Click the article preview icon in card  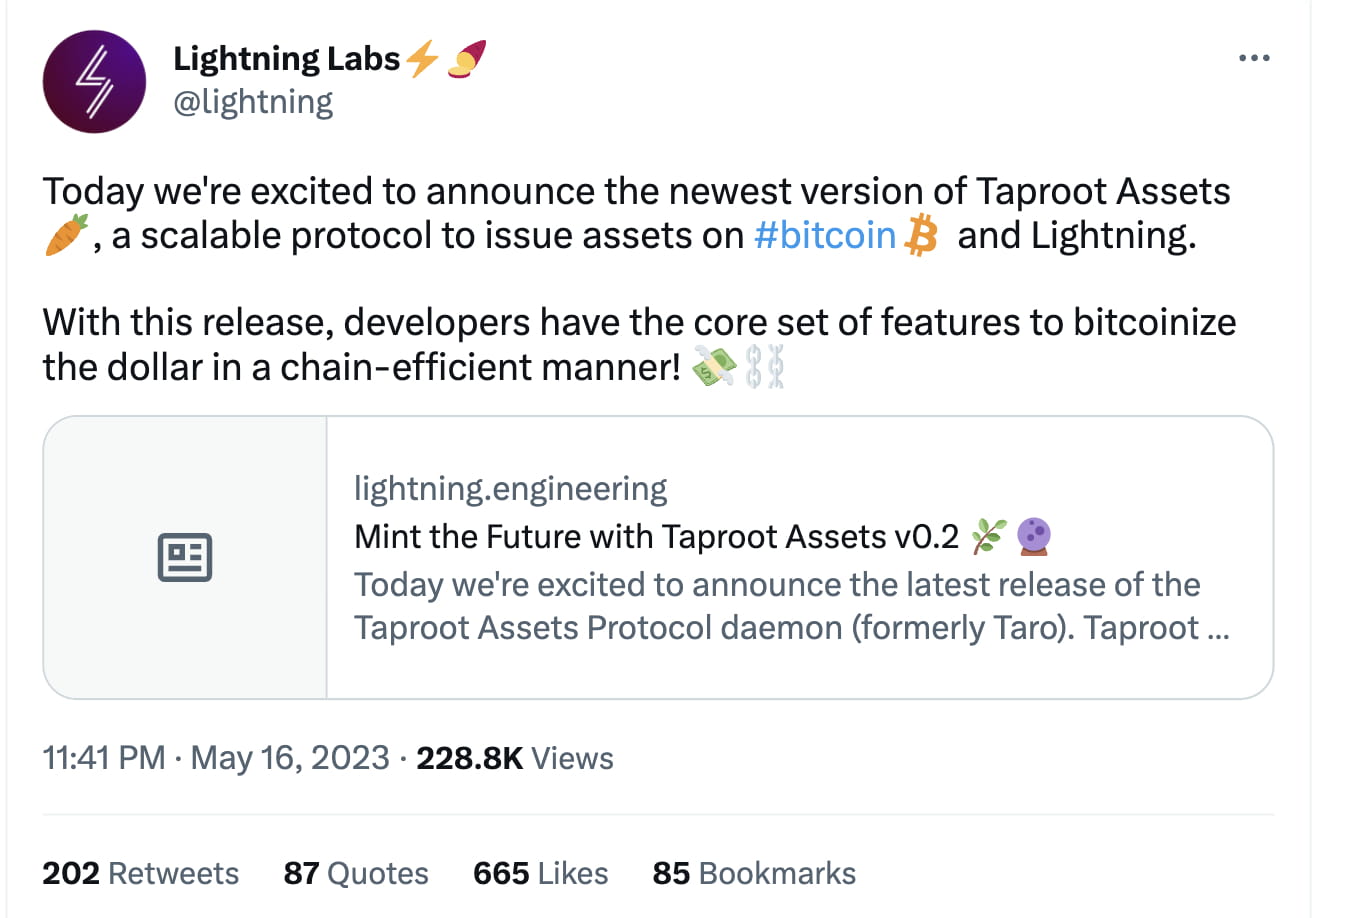pos(184,557)
